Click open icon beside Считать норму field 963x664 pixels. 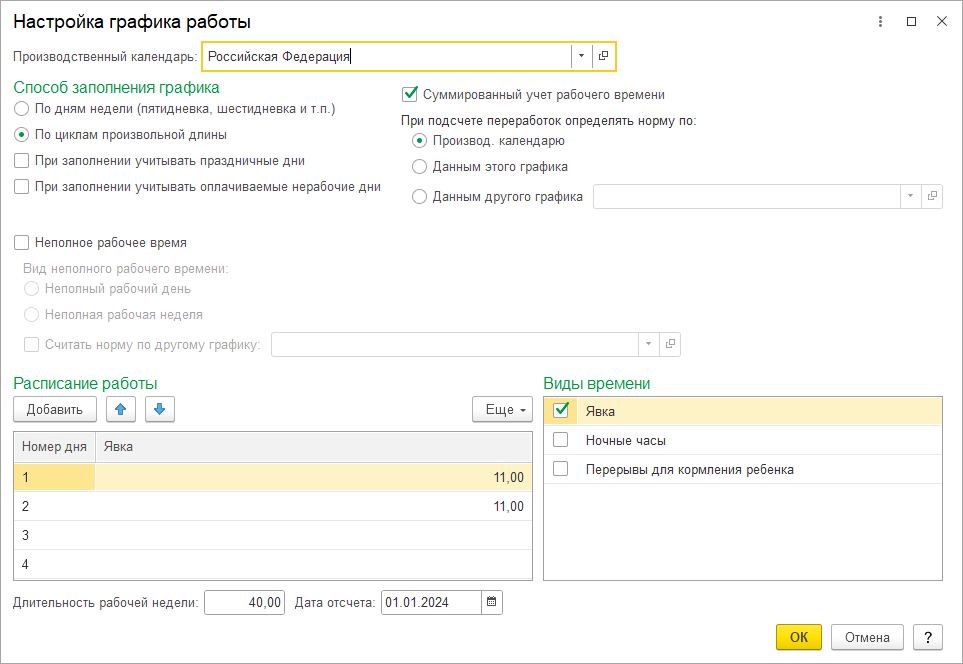[670, 344]
